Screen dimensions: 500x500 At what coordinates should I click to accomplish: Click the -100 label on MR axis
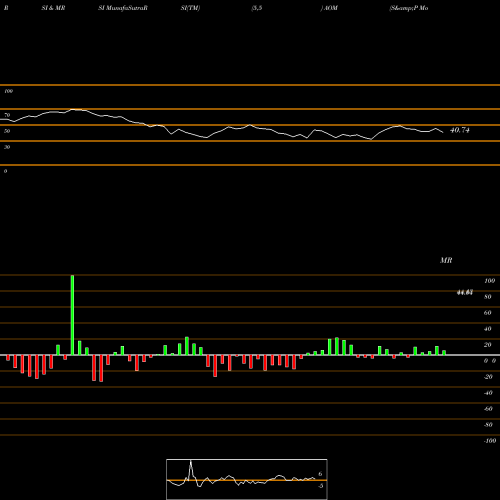[x=490, y=441]
